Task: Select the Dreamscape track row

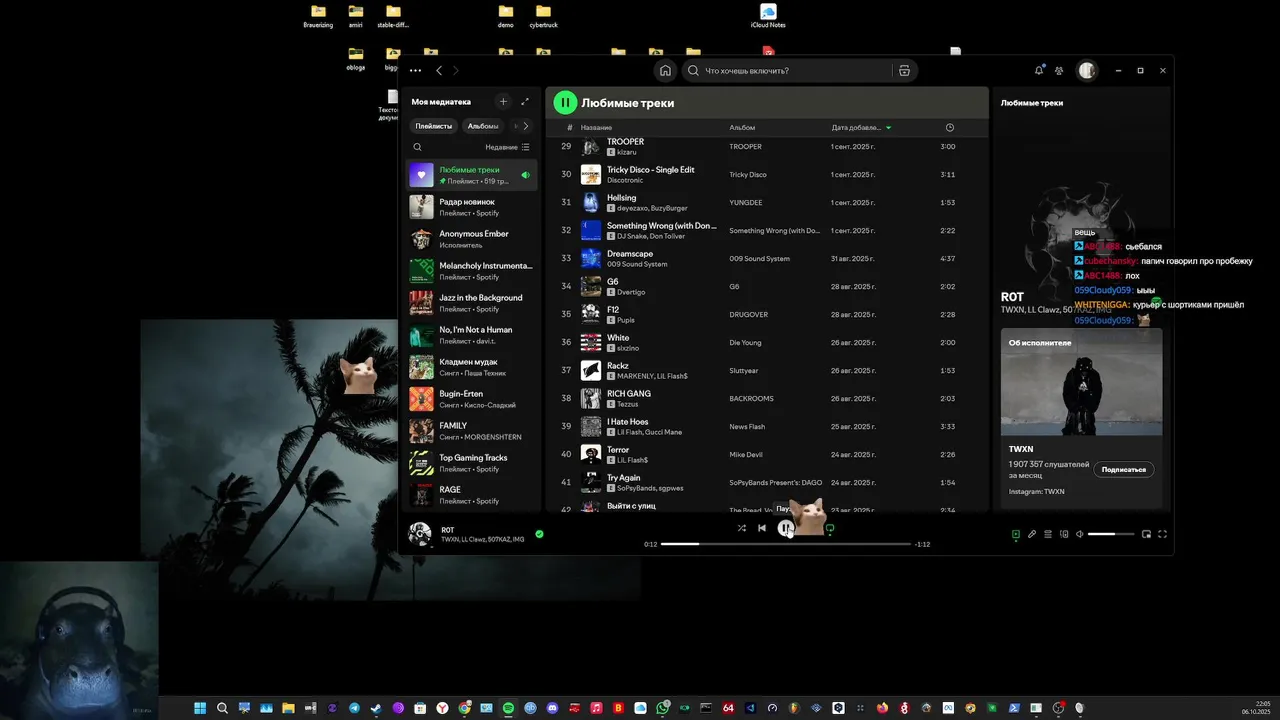Action: point(767,259)
